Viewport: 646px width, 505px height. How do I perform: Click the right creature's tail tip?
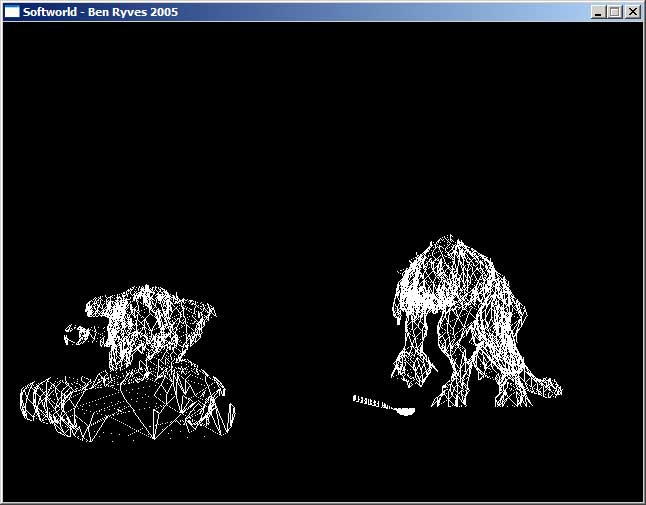point(553,388)
